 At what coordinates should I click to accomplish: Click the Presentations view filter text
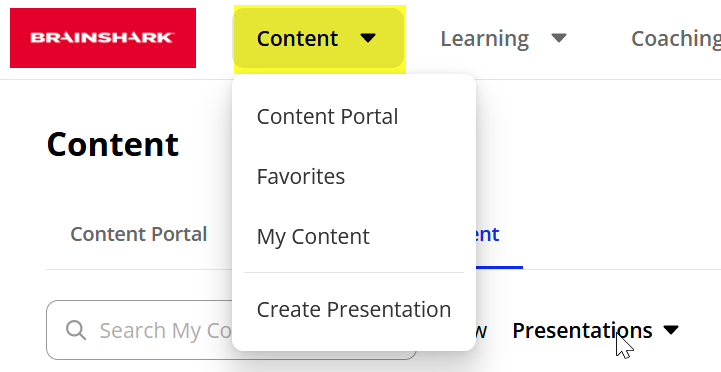[582, 330]
